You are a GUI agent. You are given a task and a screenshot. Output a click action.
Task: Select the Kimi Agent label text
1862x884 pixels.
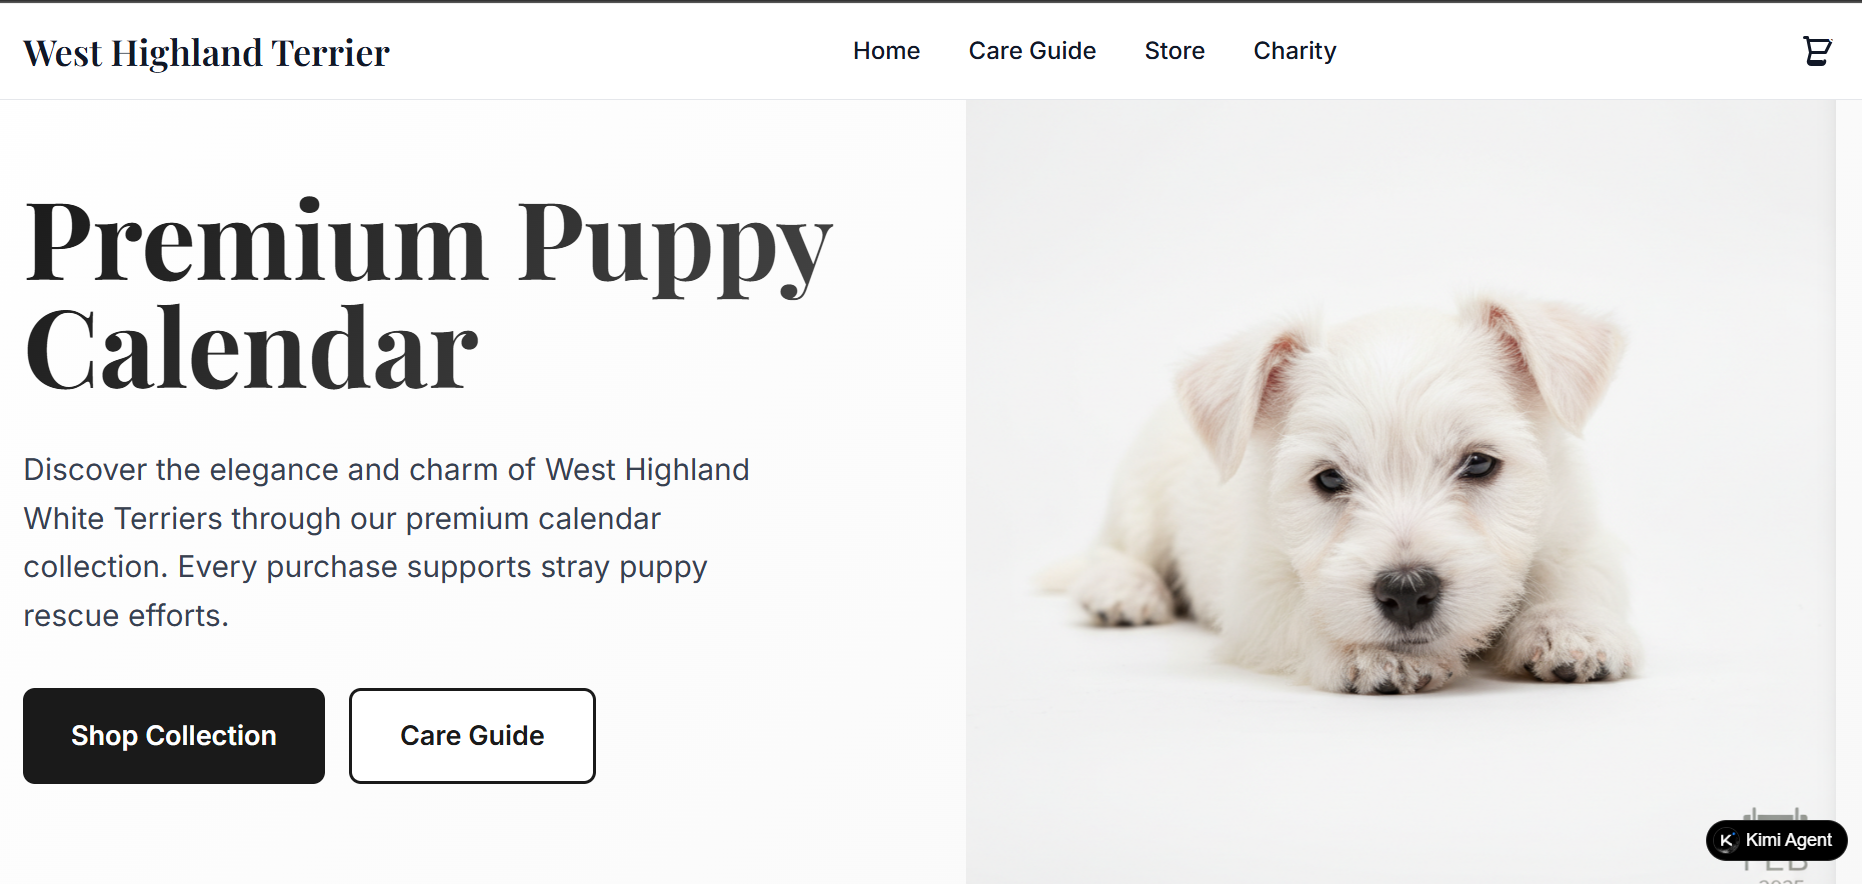click(1790, 840)
